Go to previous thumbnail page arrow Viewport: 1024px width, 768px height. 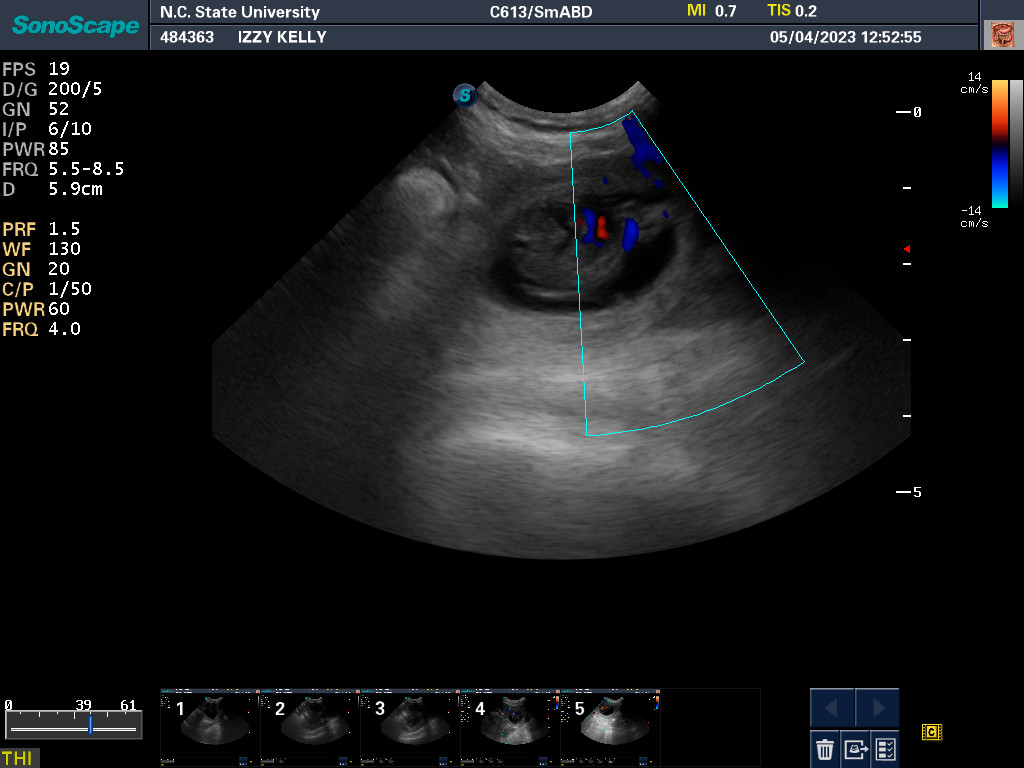tap(832, 708)
